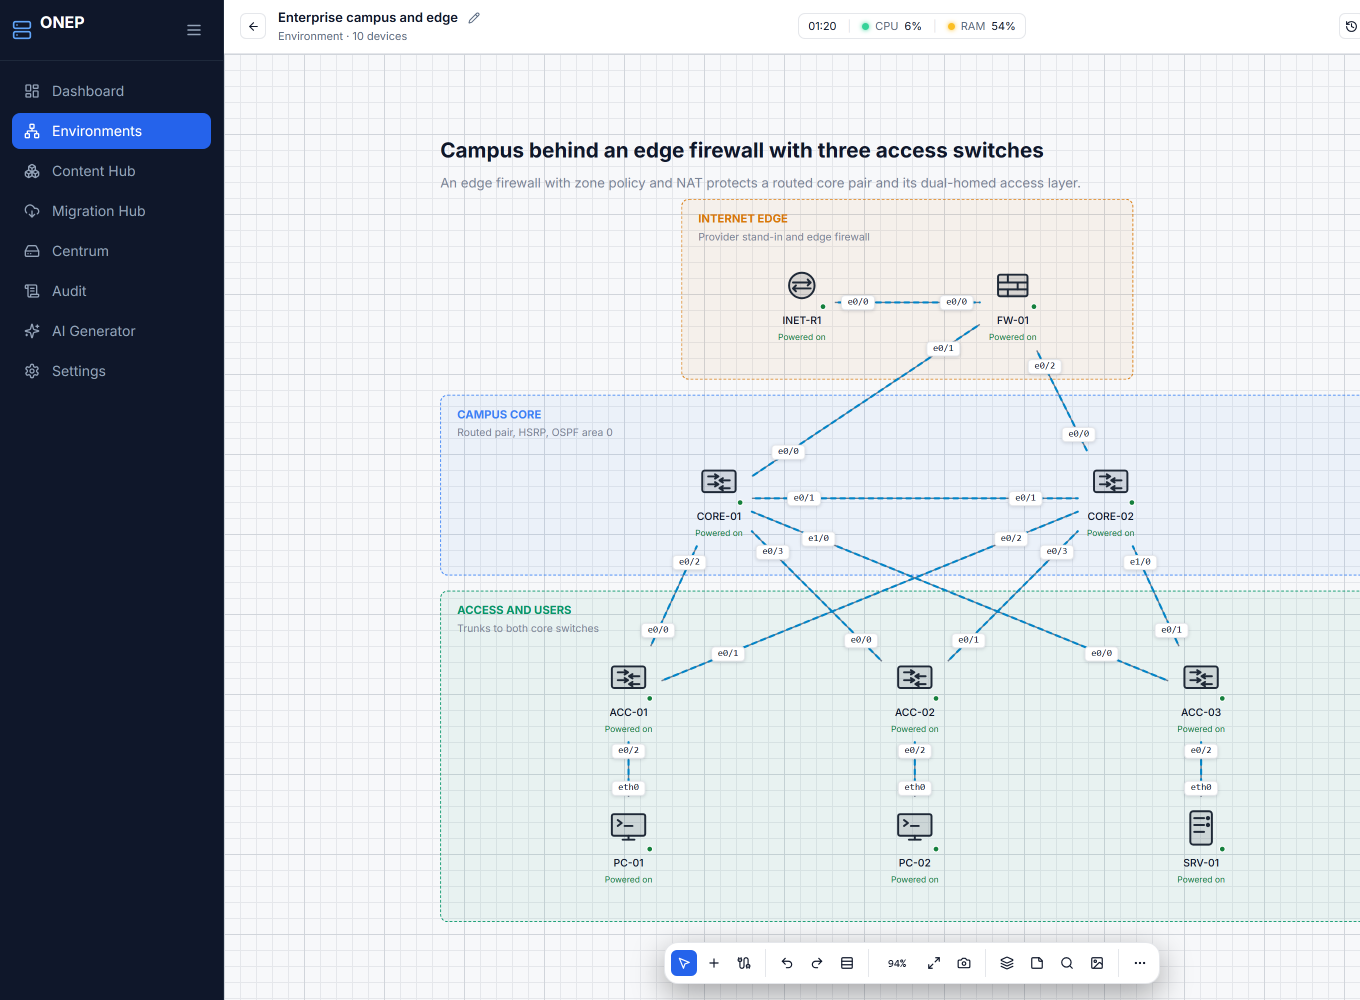Click 'Provider stand-in and edge firewall' text
1360x1000 pixels.
click(784, 238)
